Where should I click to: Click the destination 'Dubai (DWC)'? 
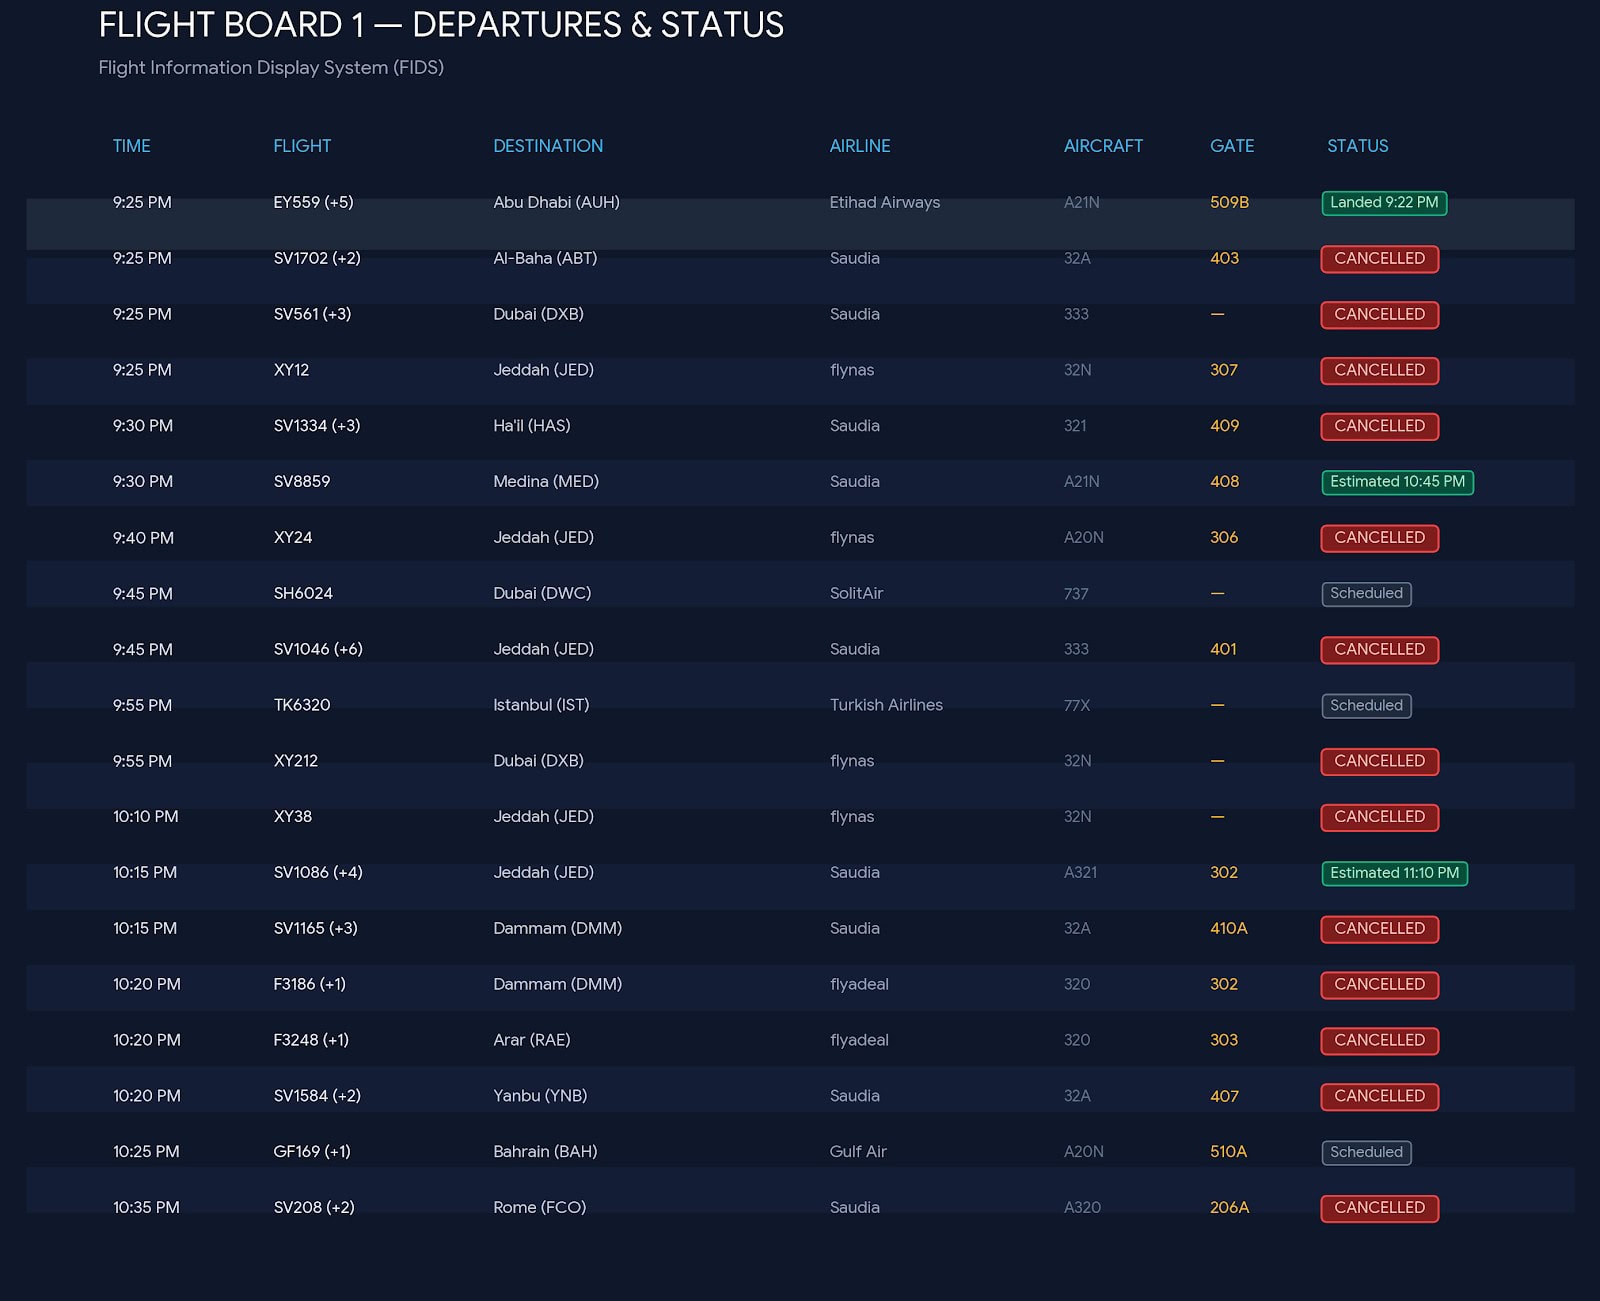pos(542,593)
